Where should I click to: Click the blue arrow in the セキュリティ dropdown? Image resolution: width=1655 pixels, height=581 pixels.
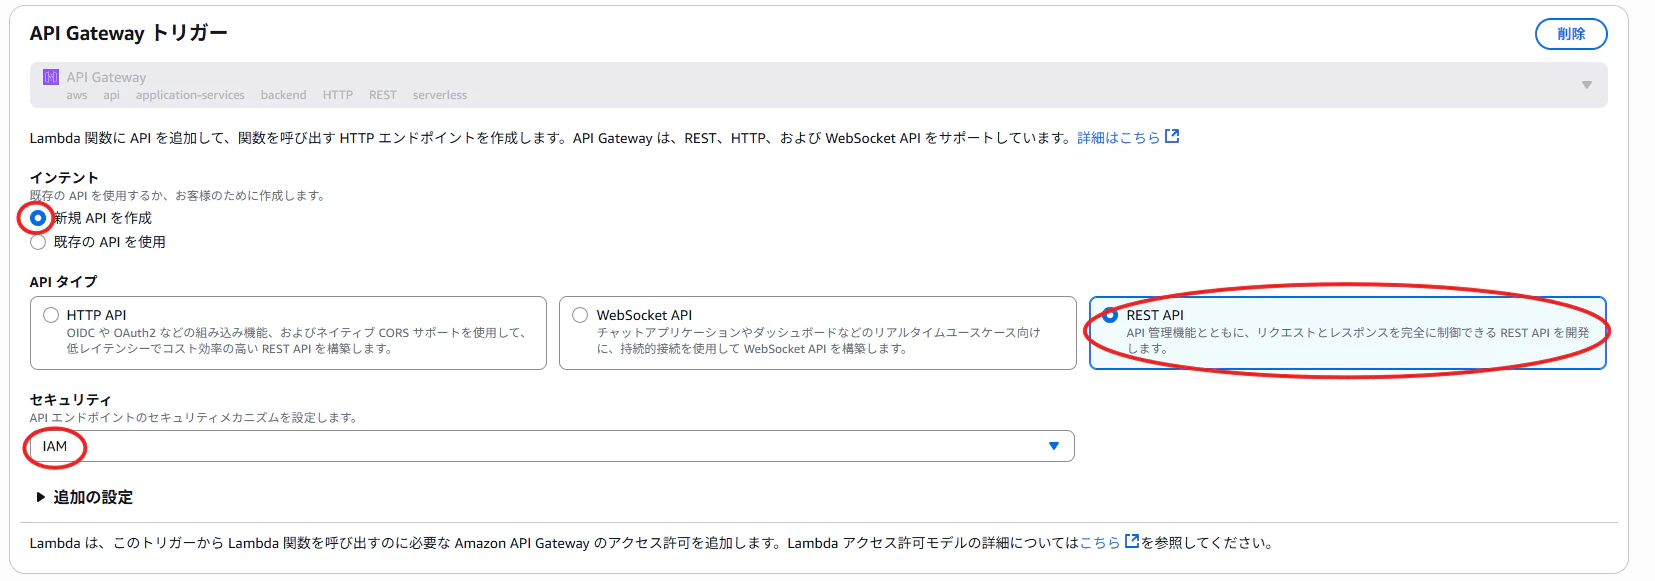[x=1053, y=446]
